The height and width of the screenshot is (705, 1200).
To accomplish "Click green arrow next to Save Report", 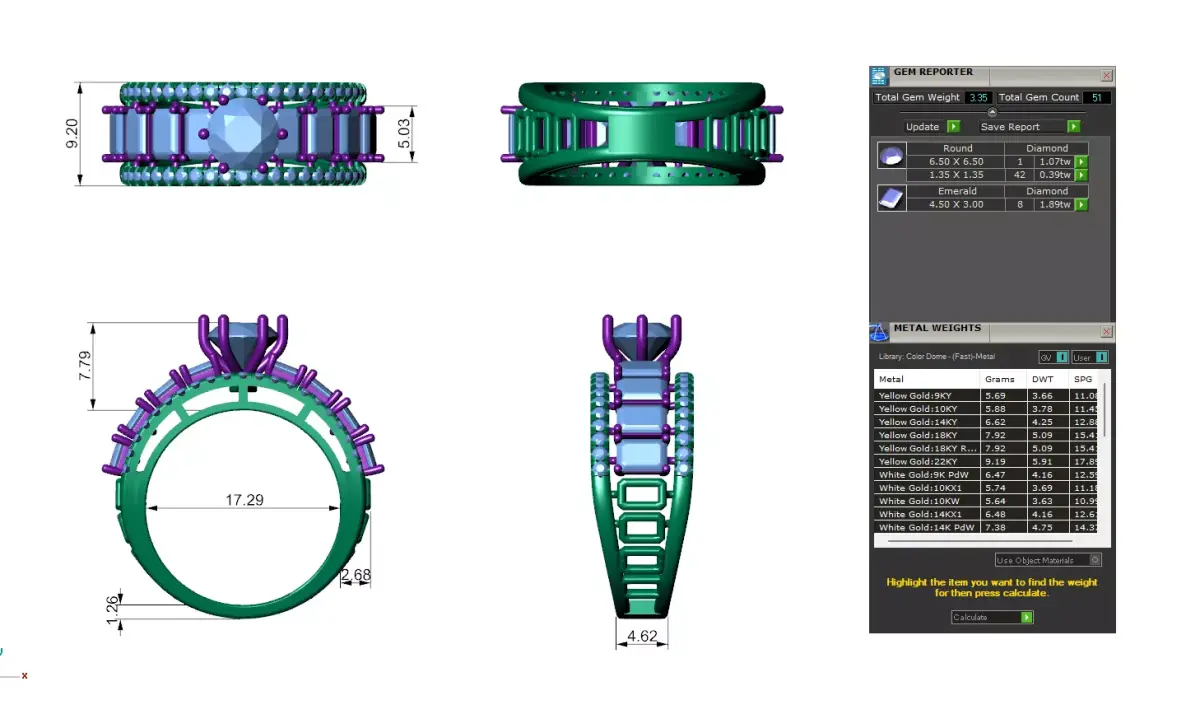I will (x=1073, y=127).
